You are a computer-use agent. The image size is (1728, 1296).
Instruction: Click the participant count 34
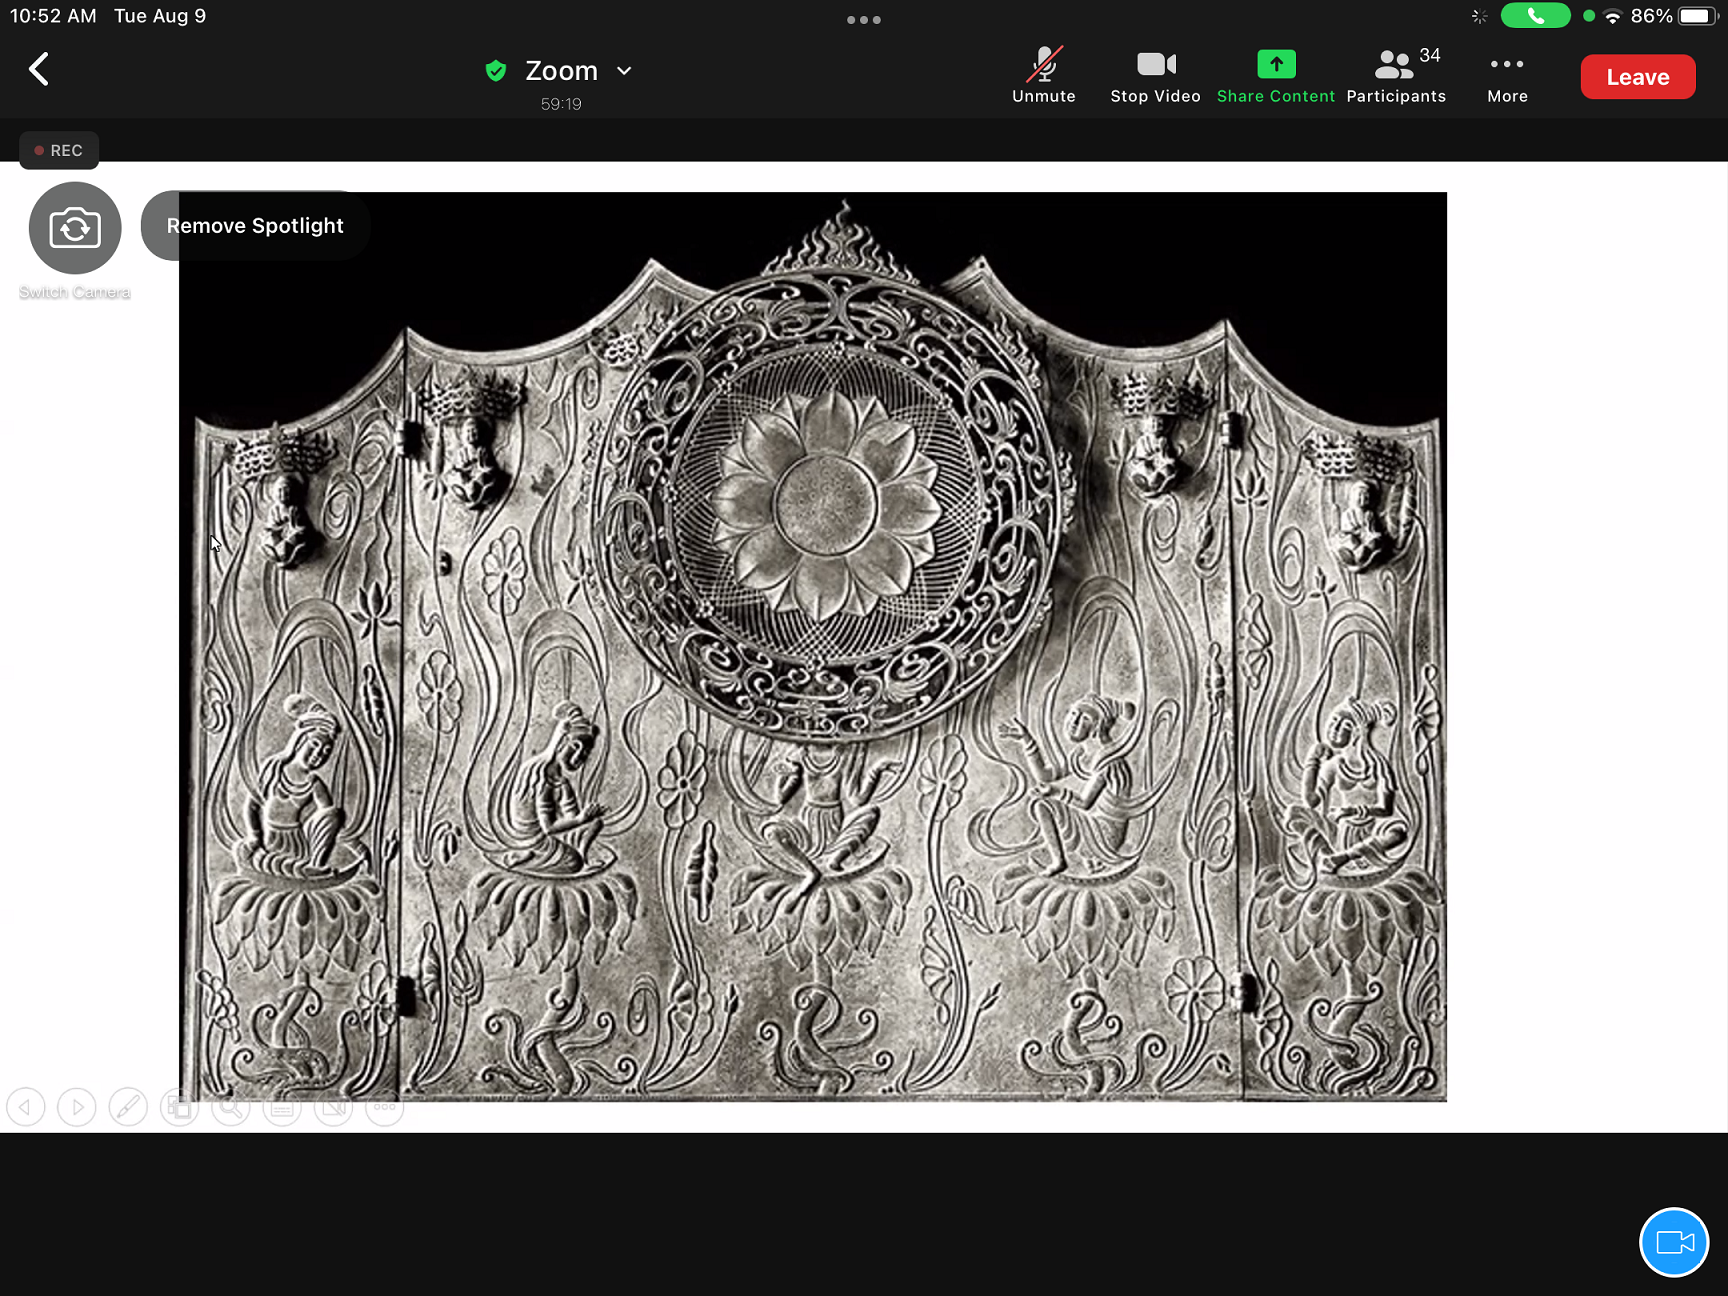pyautogui.click(x=1430, y=56)
